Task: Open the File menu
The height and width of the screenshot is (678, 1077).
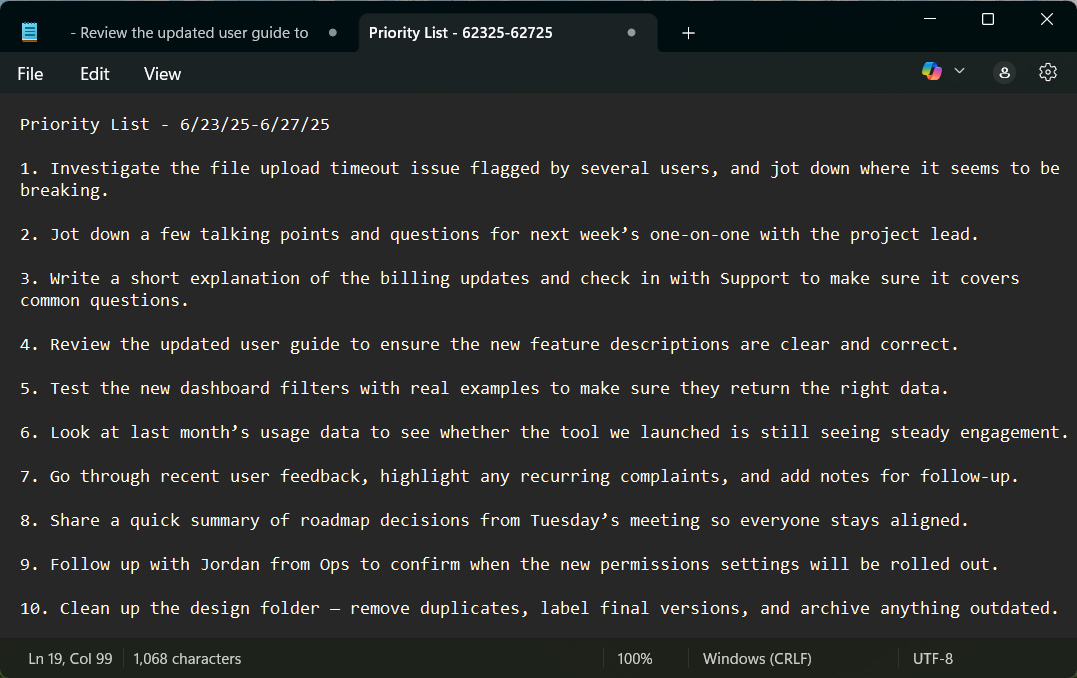Action: (30, 73)
